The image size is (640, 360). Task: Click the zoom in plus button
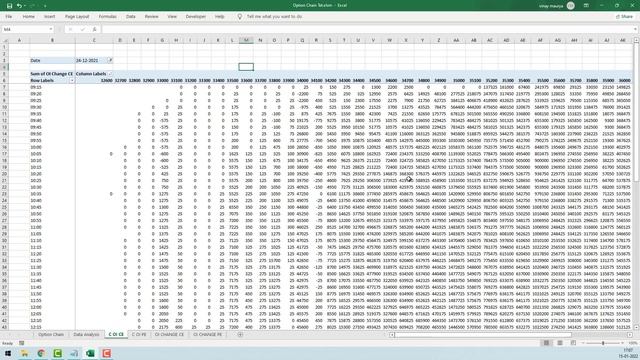(623, 343)
